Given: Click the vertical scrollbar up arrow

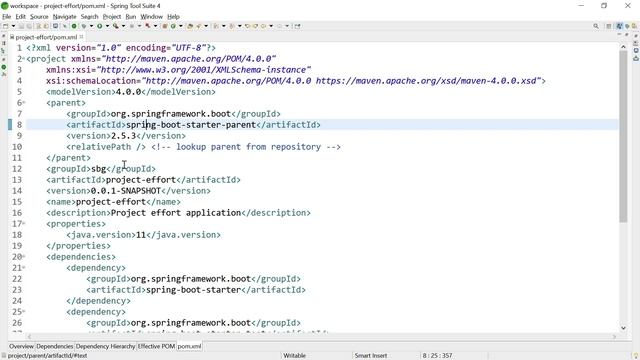Looking at the screenshot, I should [623, 47].
